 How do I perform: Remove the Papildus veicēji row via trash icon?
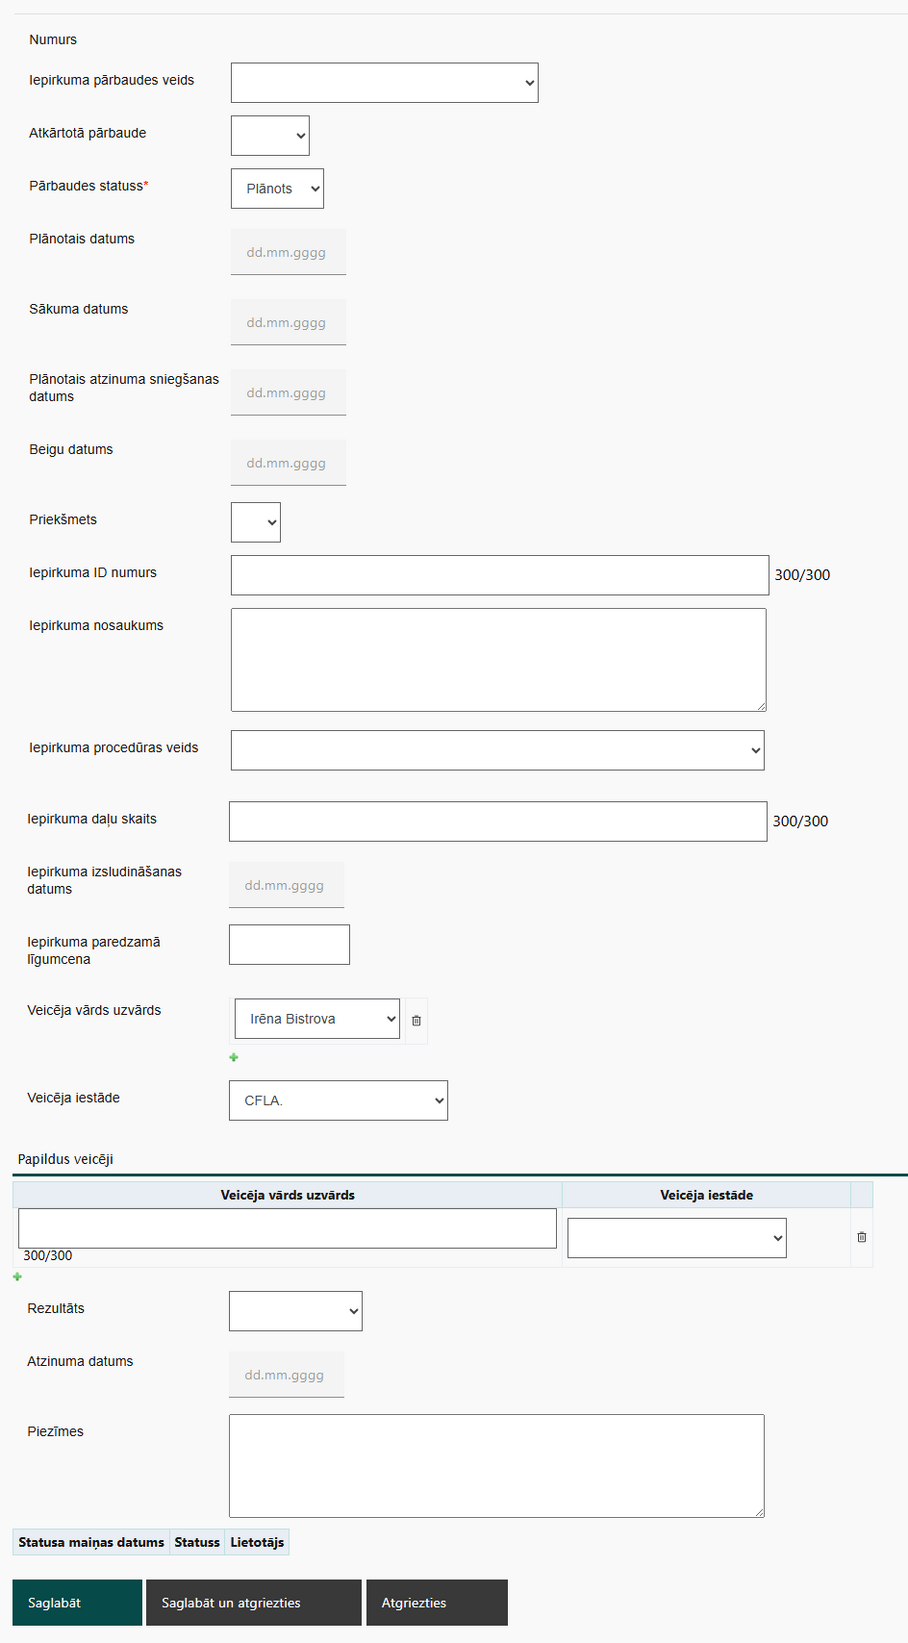pyautogui.click(x=862, y=1237)
